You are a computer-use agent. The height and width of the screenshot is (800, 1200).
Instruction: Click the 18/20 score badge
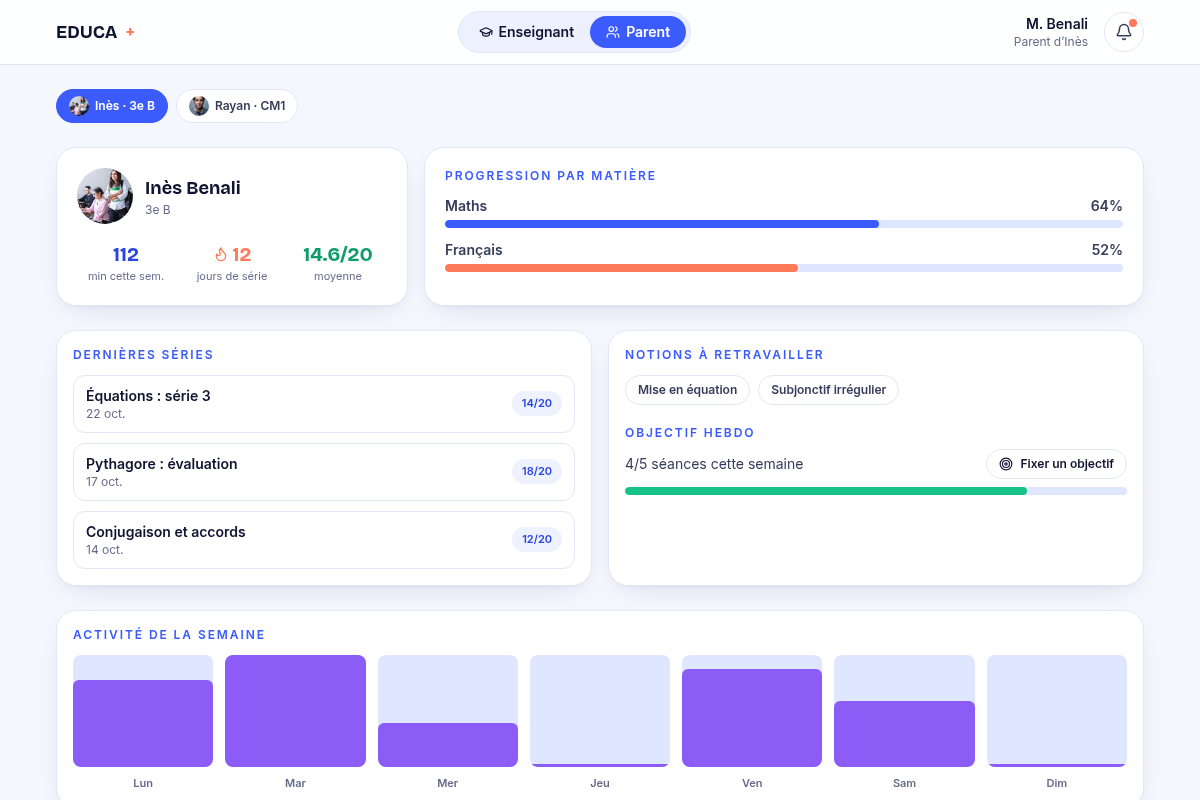537,472
